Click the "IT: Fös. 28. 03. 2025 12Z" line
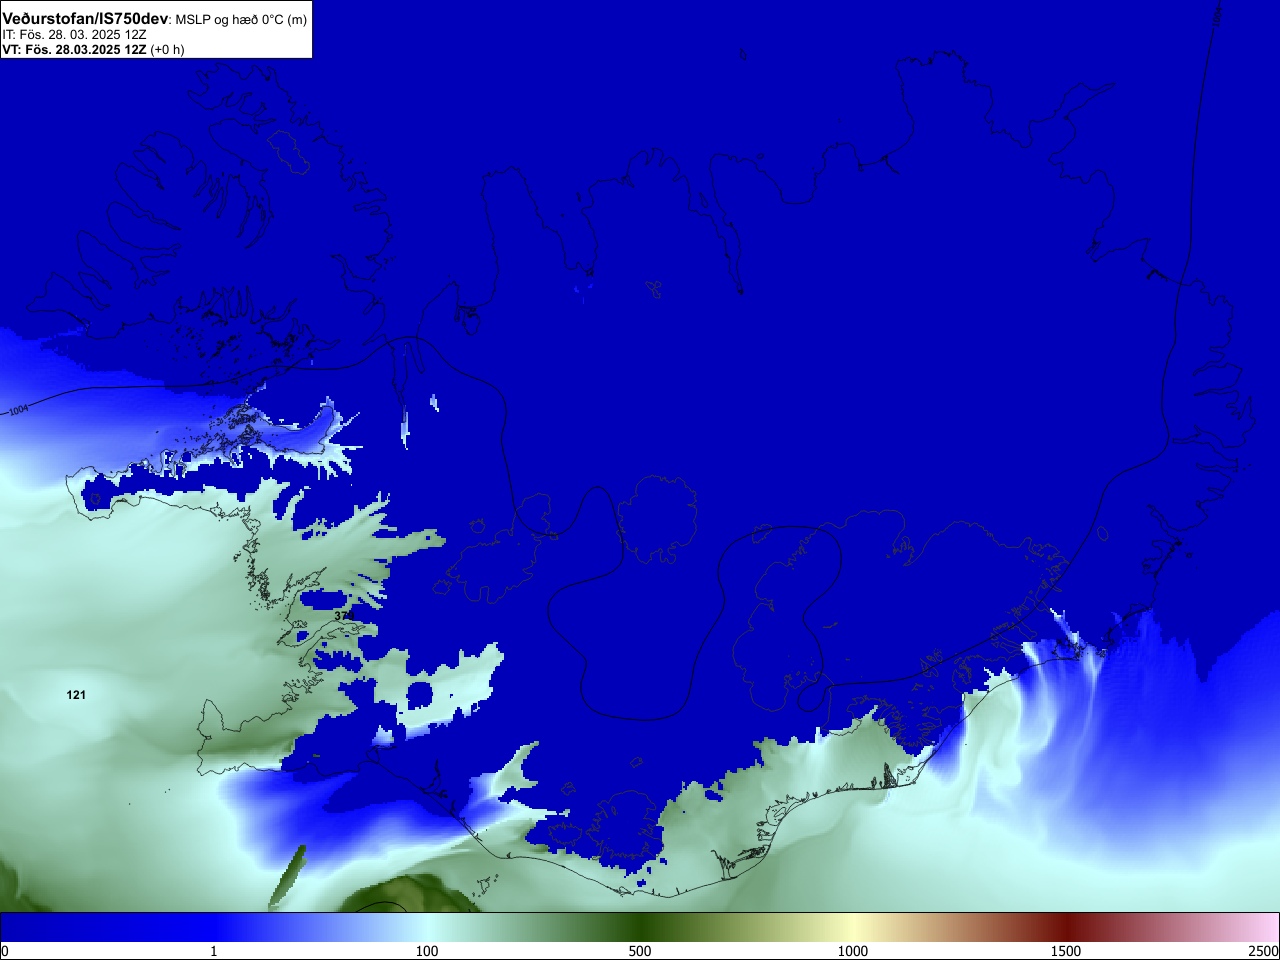 [x=74, y=35]
